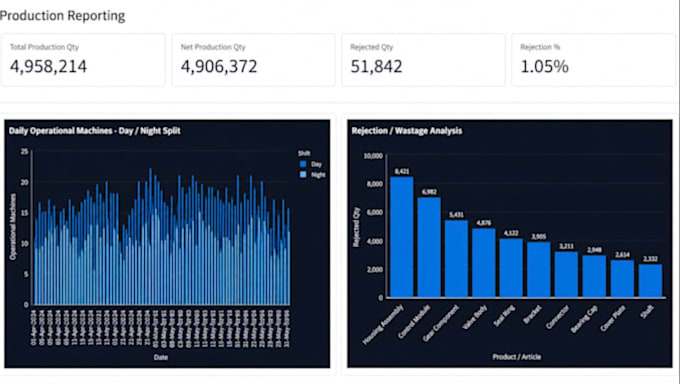Click the 'Connector' axis label
The height and width of the screenshot is (384, 680).
pos(558,316)
